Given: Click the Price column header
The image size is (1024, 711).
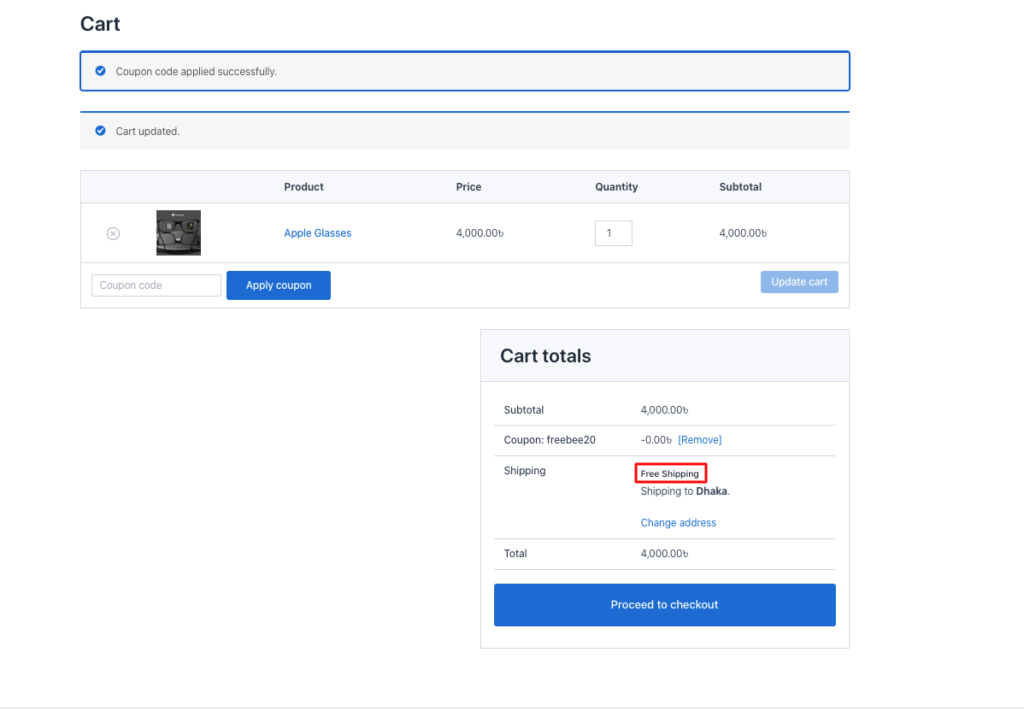Looking at the screenshot, I should tap(468, 187).
